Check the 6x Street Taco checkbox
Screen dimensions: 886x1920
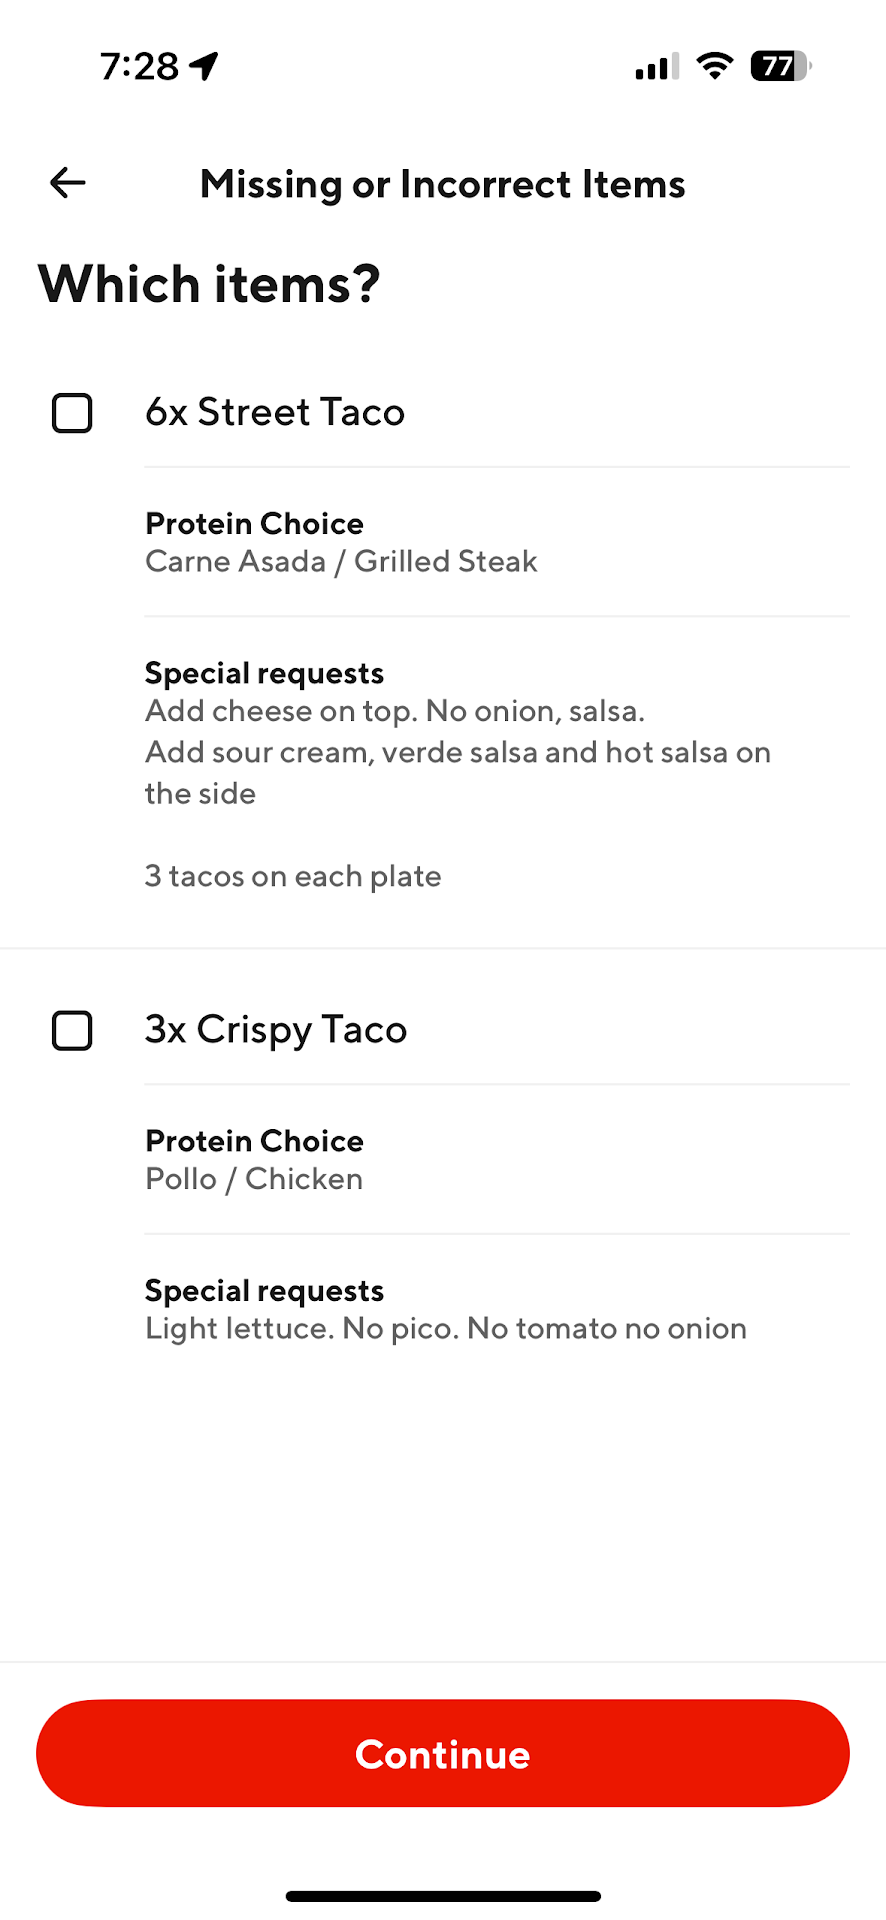pyautogui.click(x=72, y=413)
